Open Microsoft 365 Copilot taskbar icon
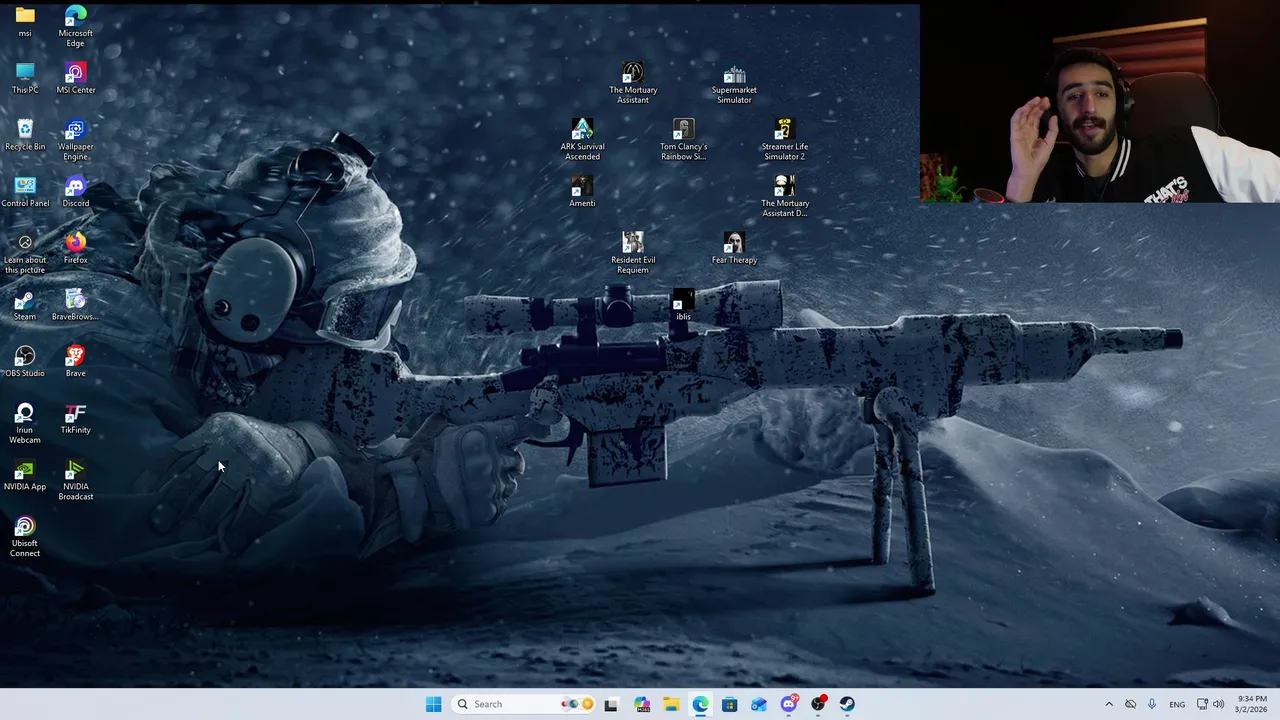Image resolution: width=1280 pixels, height=720 pixels. (x=641, y=704)
